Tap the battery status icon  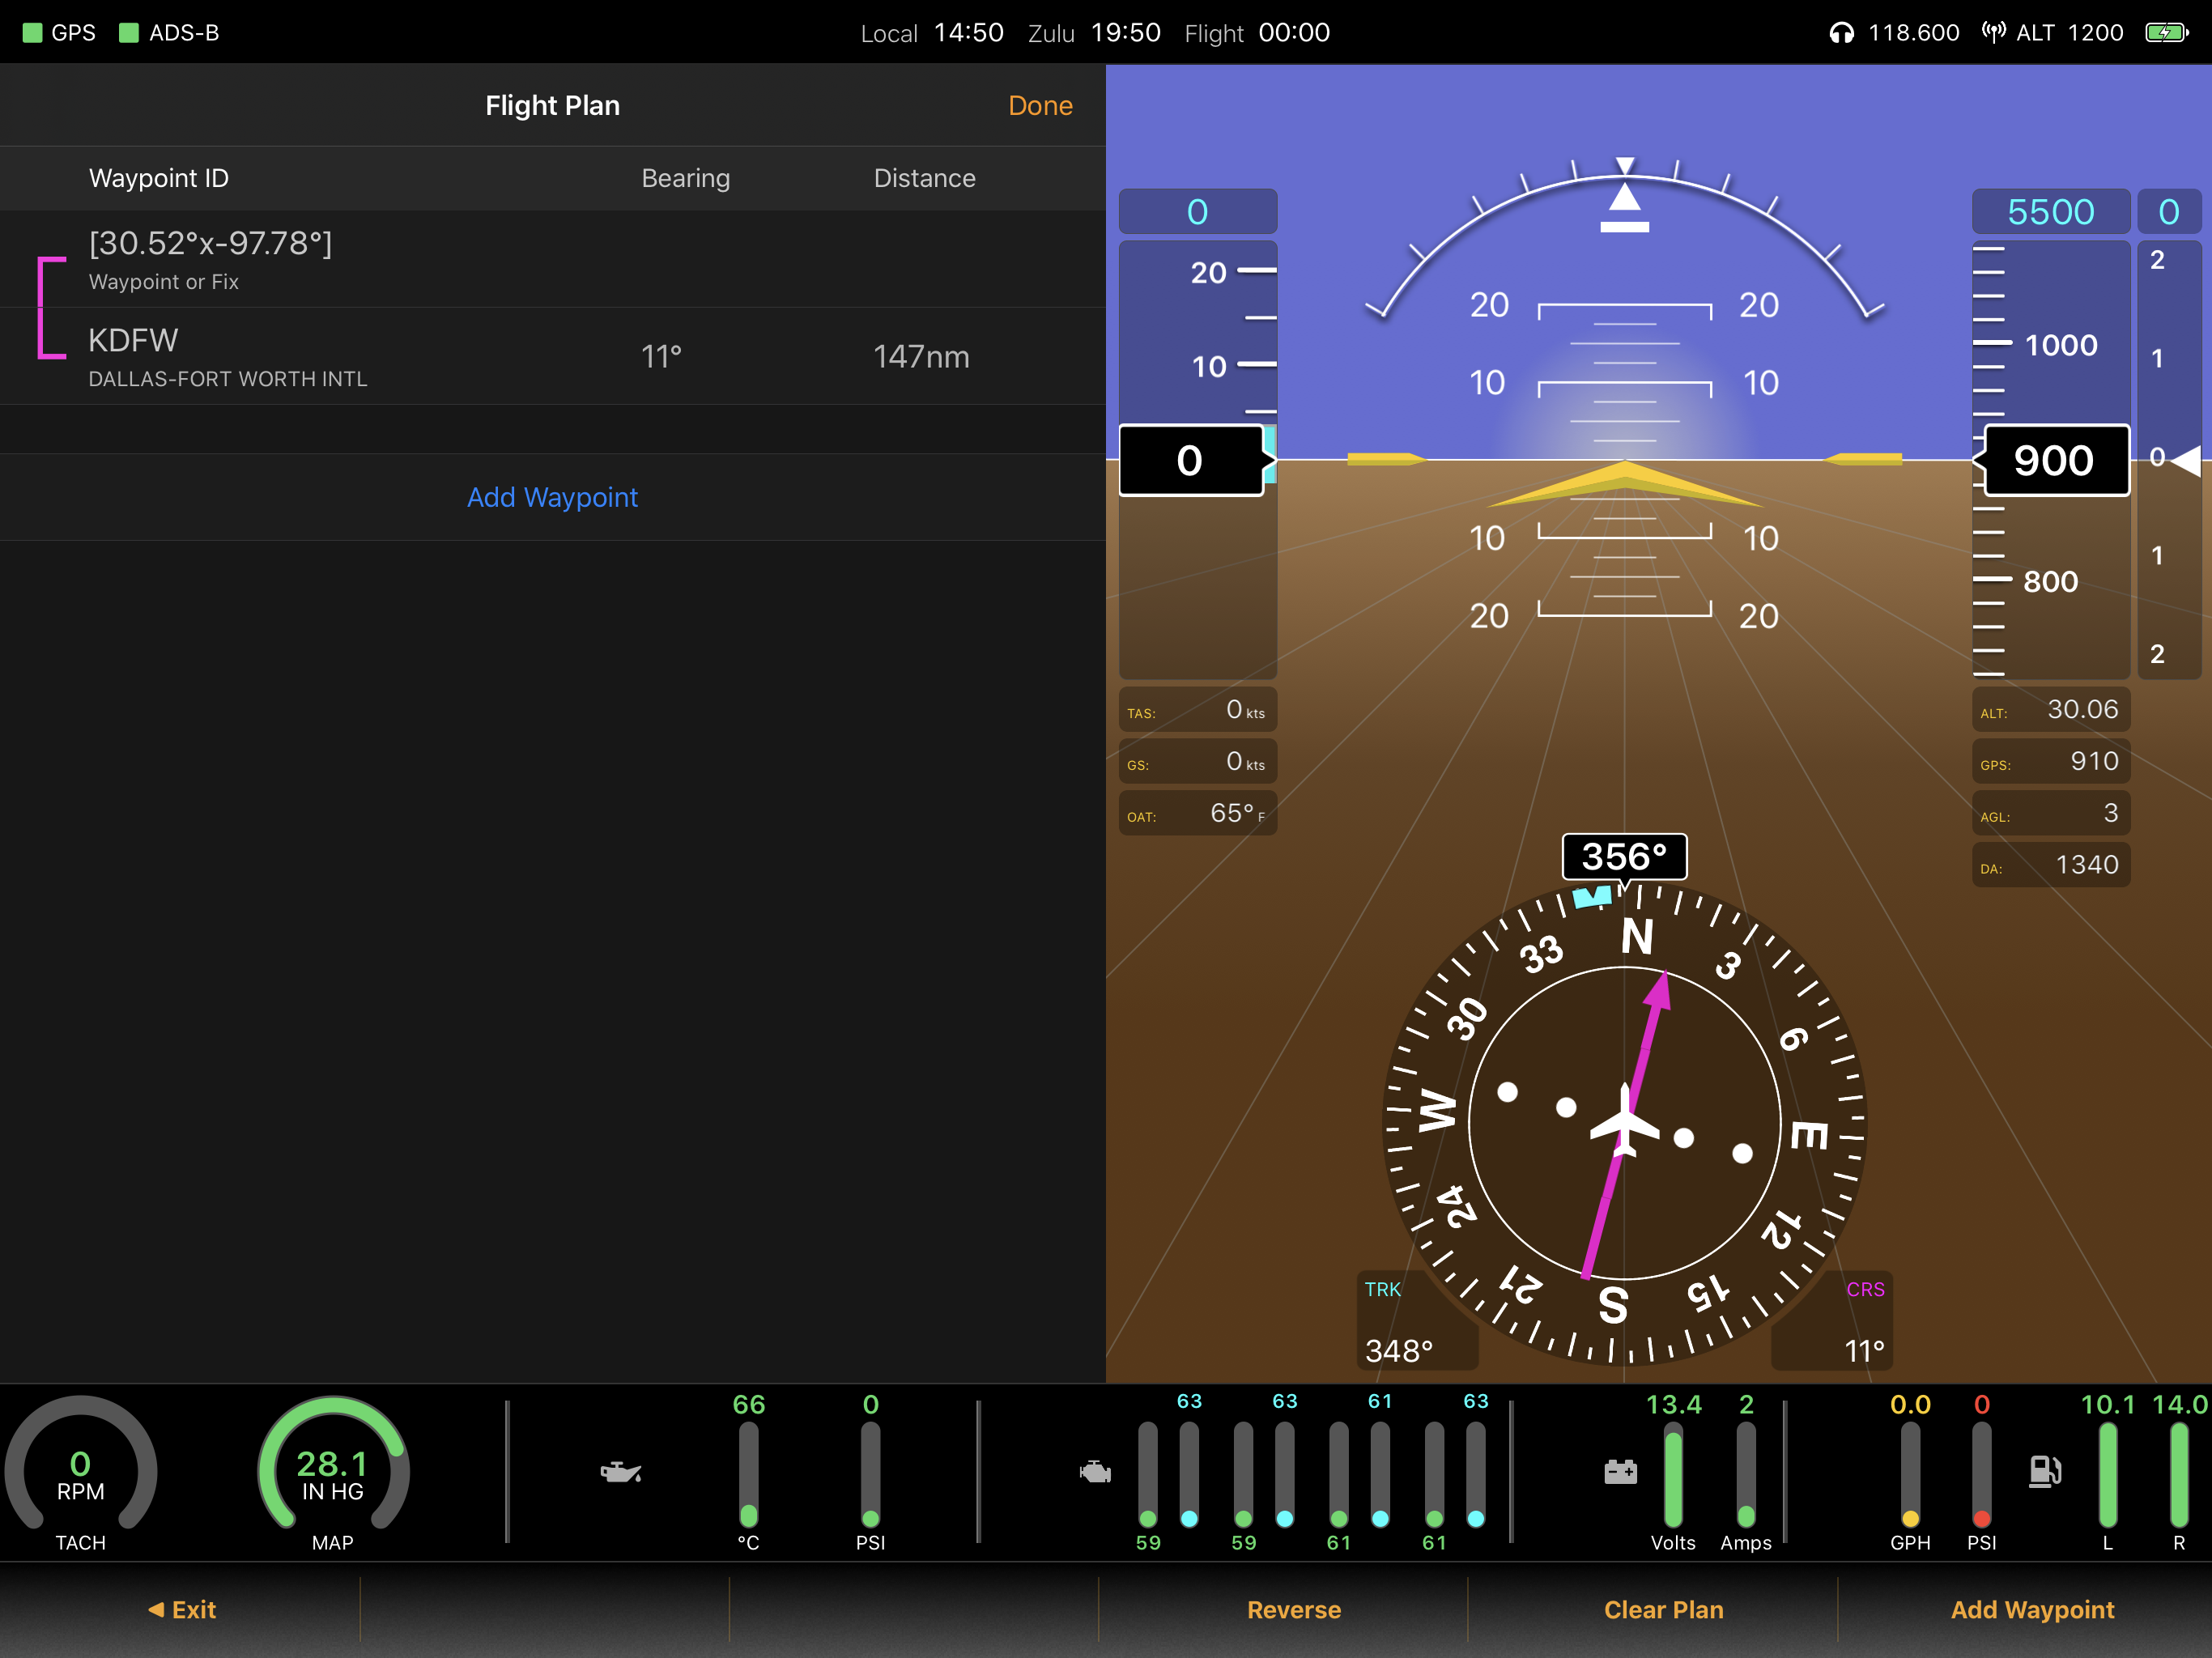pyautogui.click(x=2166, y=33)
